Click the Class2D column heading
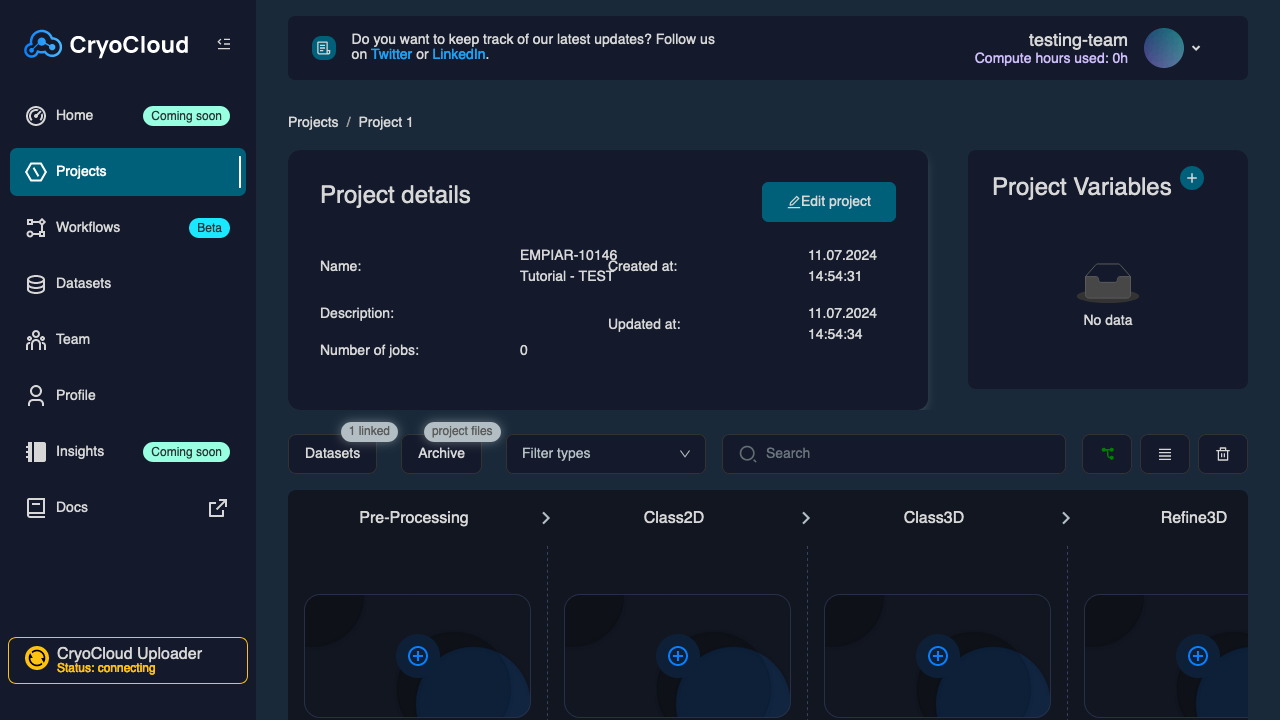 (x=674, y=518)
